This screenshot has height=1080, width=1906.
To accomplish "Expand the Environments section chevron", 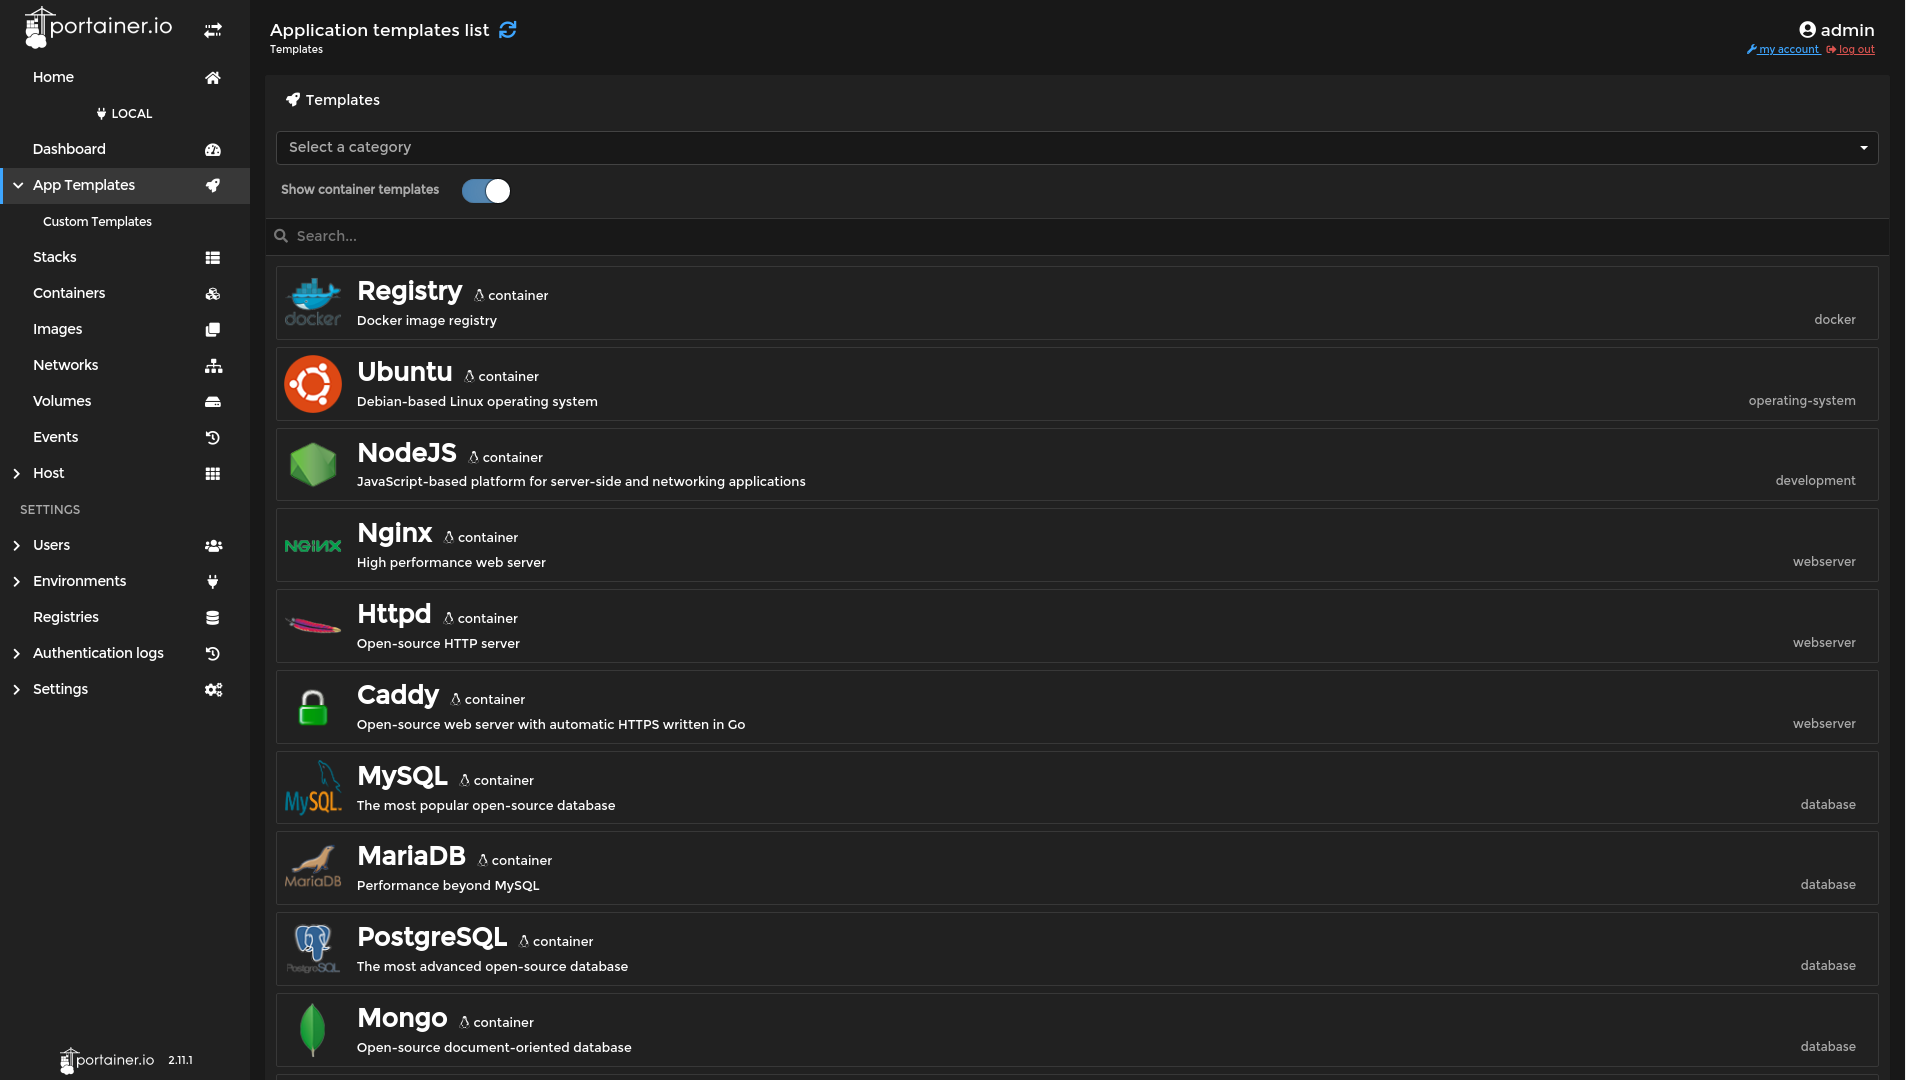I will 16,582.
